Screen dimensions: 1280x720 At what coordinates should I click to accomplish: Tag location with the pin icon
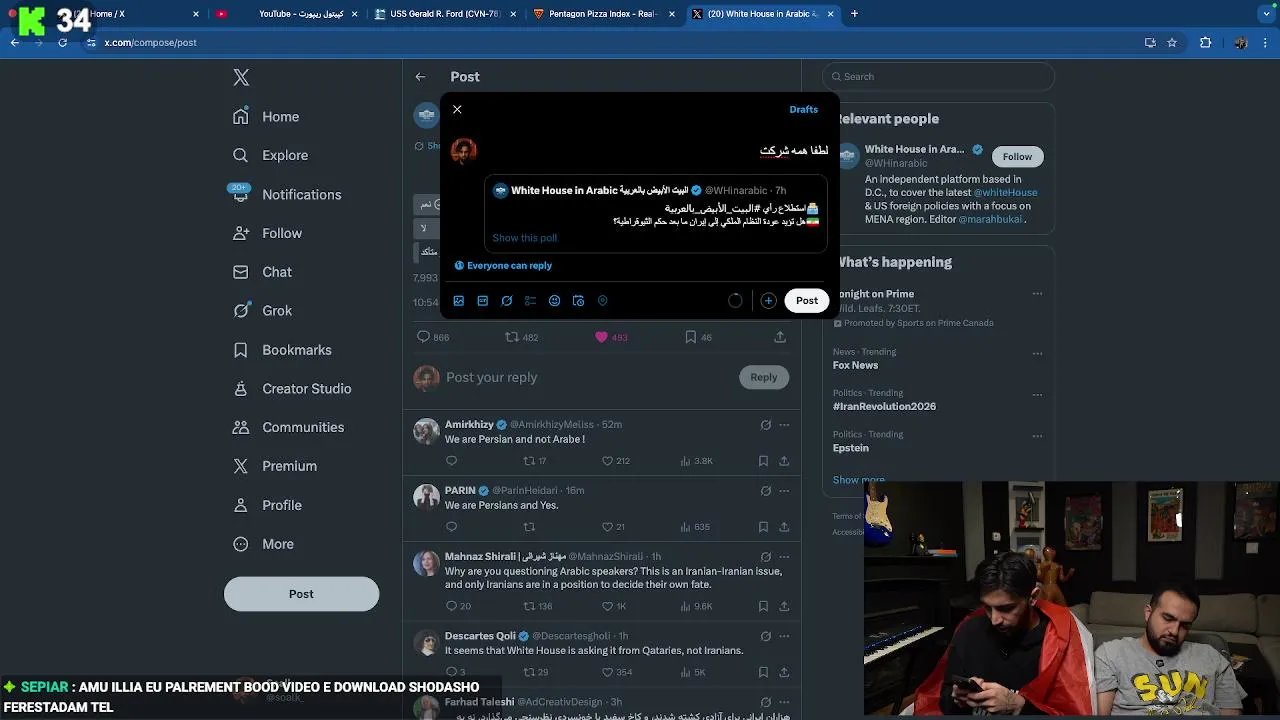point(602,300)
